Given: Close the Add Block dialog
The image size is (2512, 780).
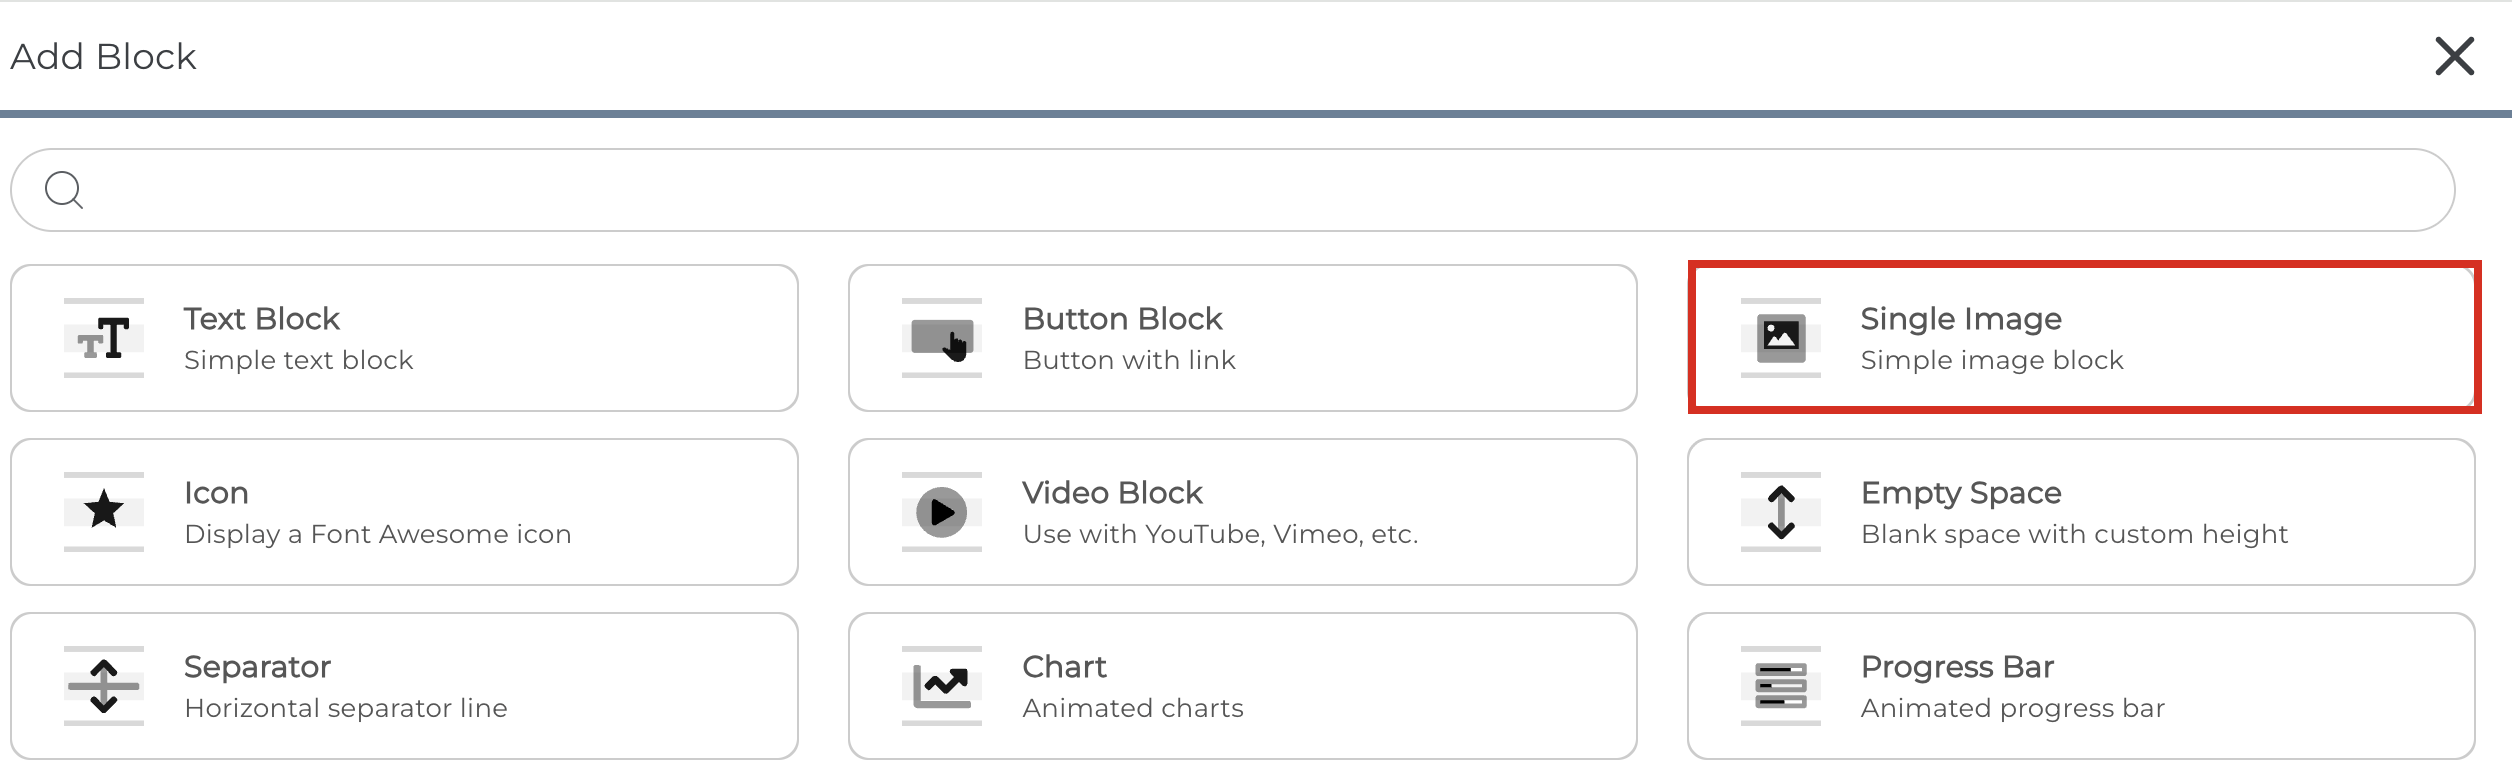Looking at the screenshot, I should [x=2454, y=56].
